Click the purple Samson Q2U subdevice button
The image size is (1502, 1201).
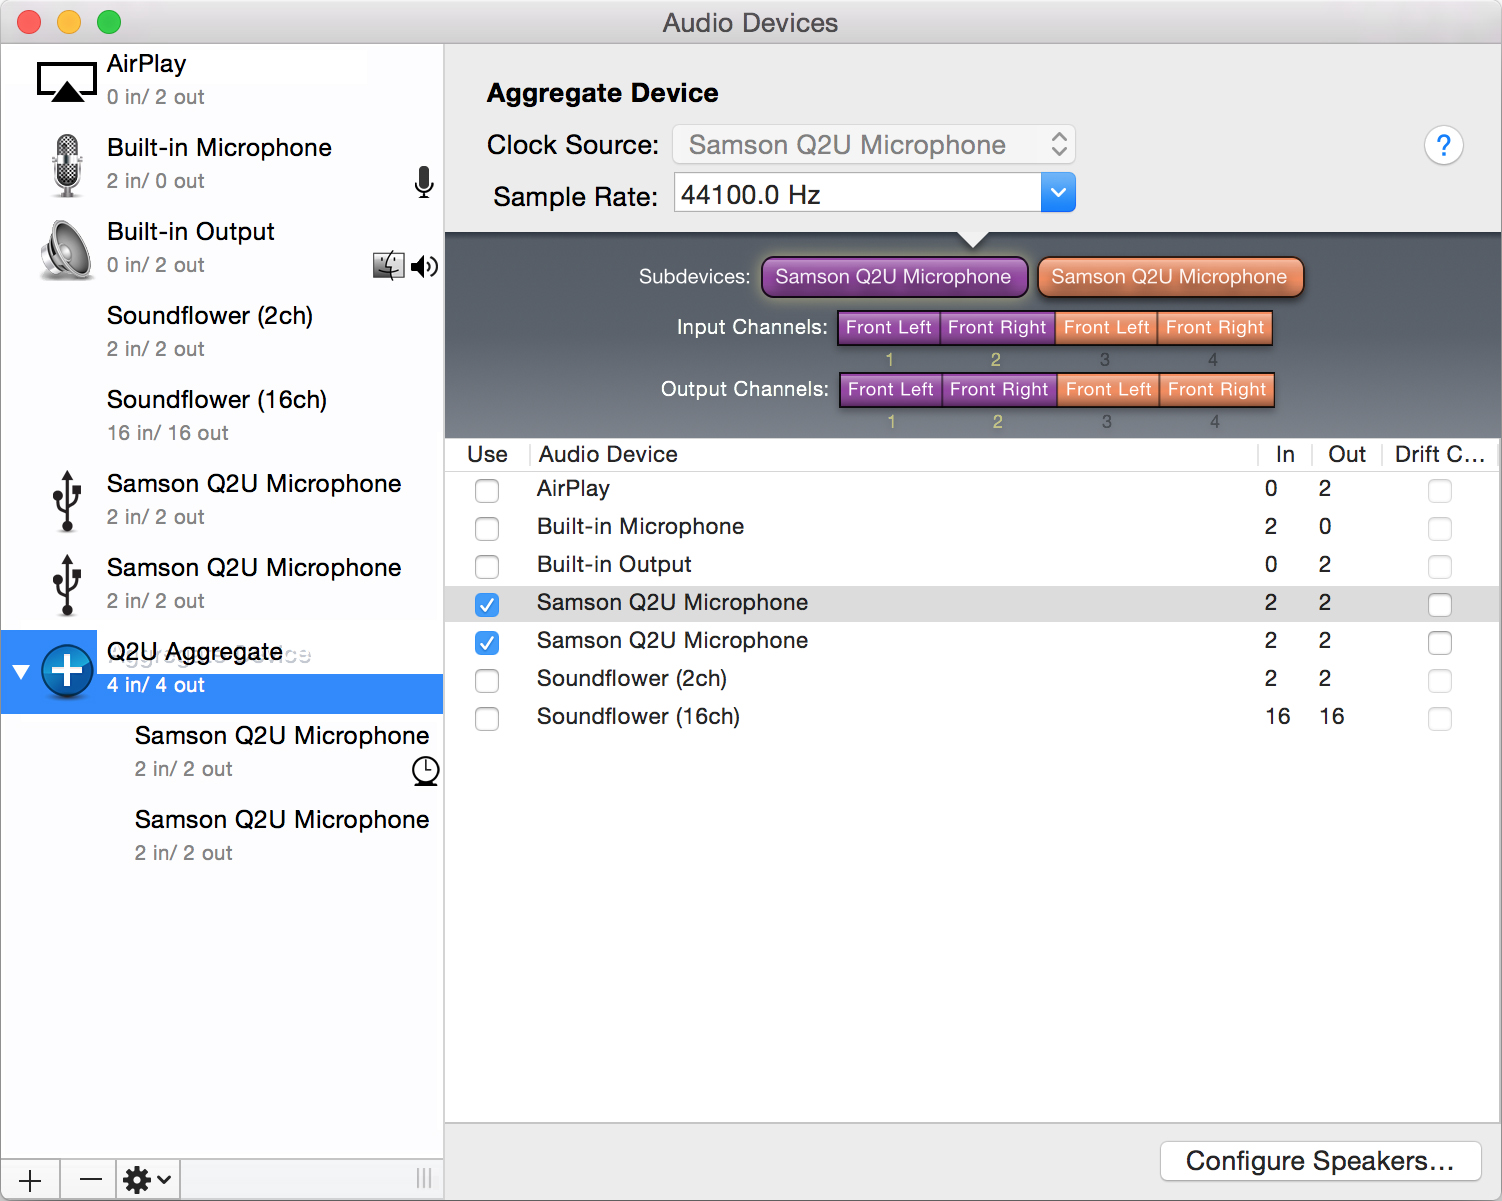(x=894, y=277)
